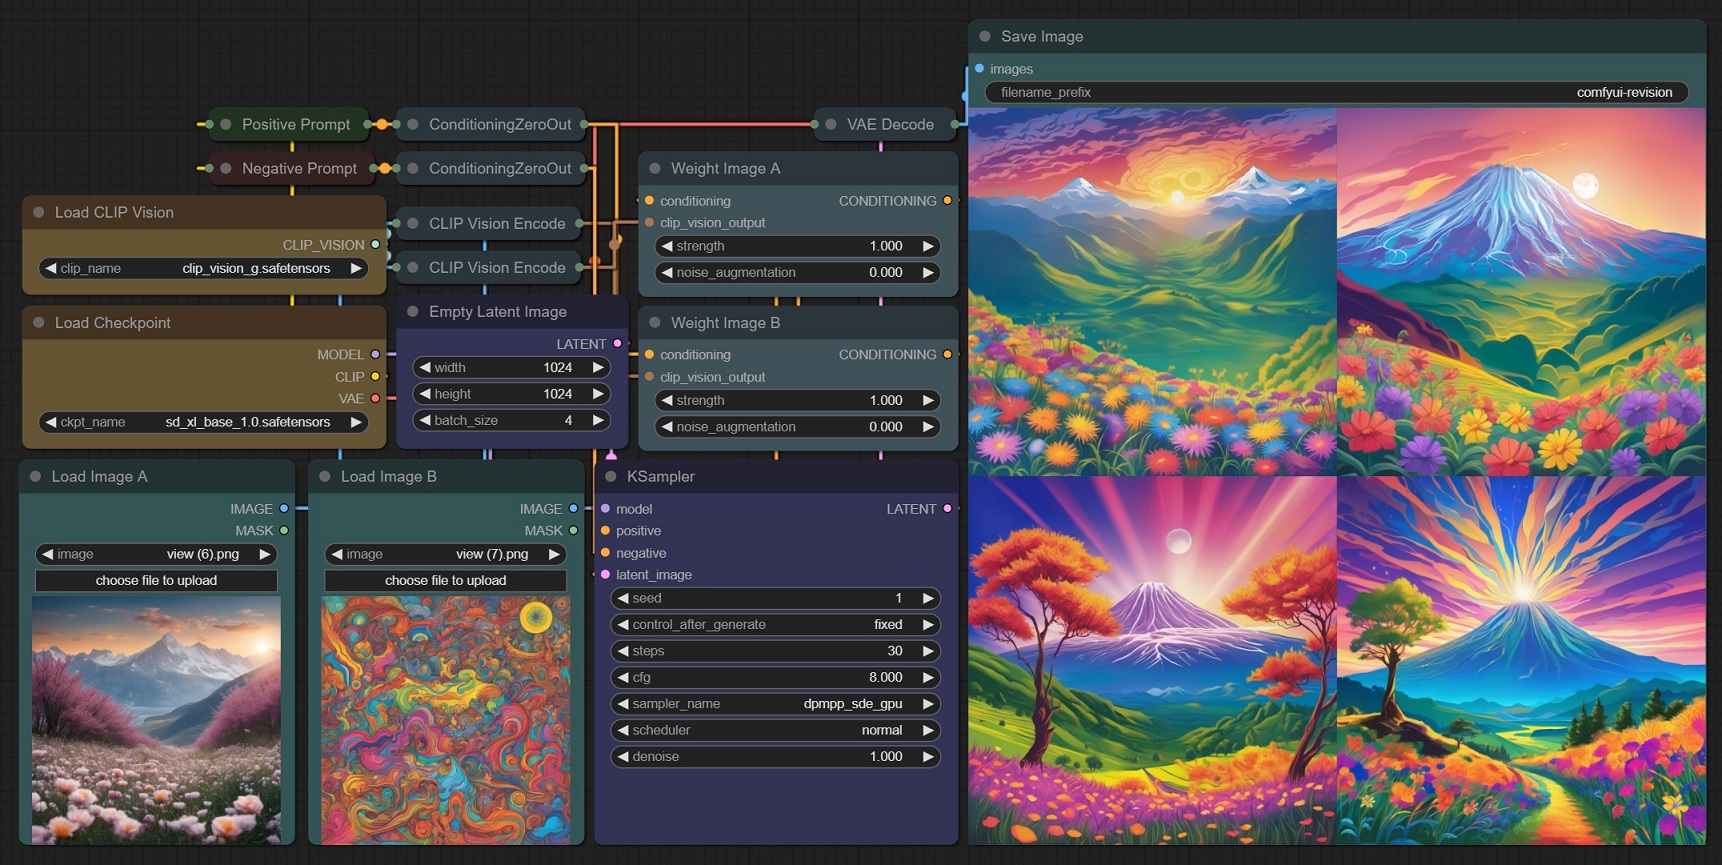Expand the collapsed Negative Prompt node
Screen dimensions: 1722x865
click(226, 169)
